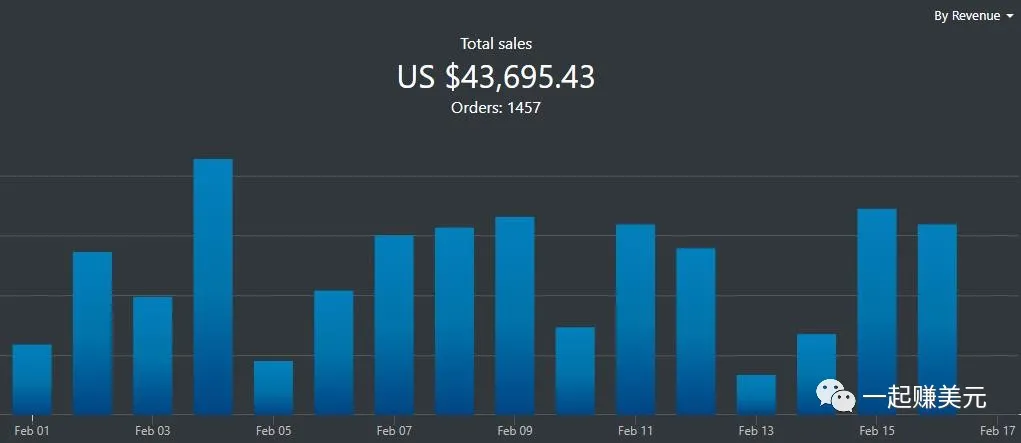
Task: Click the Chinese watermark text beside WeChat logo
Action: (x=925, y=398)
